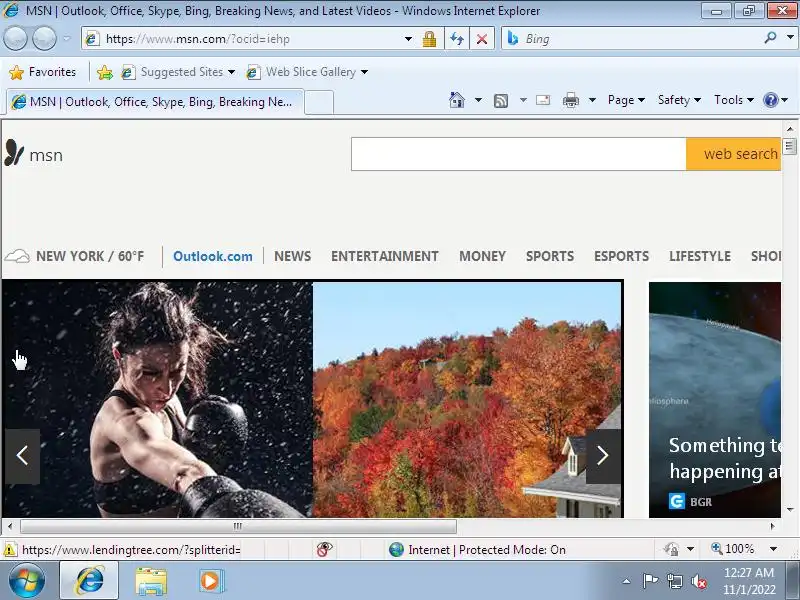Expand the Print options dropdown arrow

[x=592, y=100]
